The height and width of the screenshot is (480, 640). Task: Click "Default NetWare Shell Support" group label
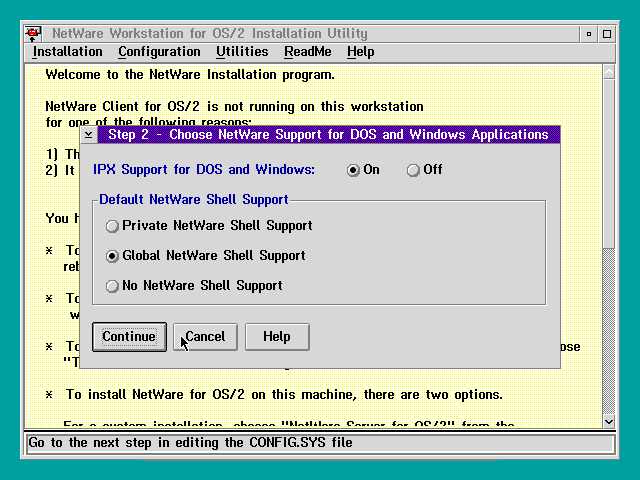(194, 200)
